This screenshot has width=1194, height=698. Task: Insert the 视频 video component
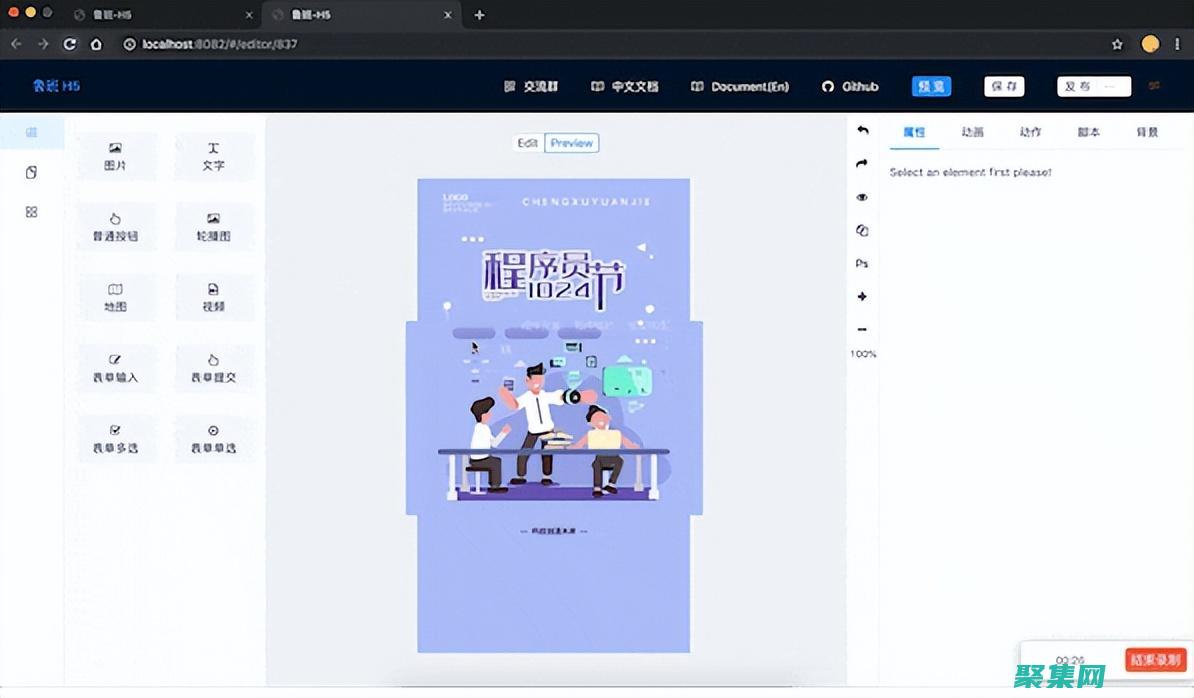click(x=213, y=298)
